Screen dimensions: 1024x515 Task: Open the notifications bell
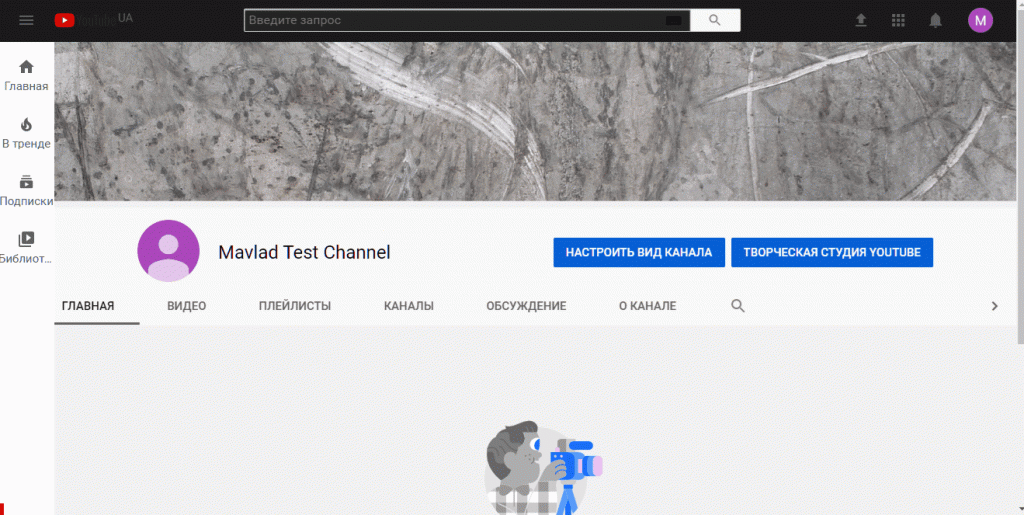pyautogui.click(x=936, y=20)
